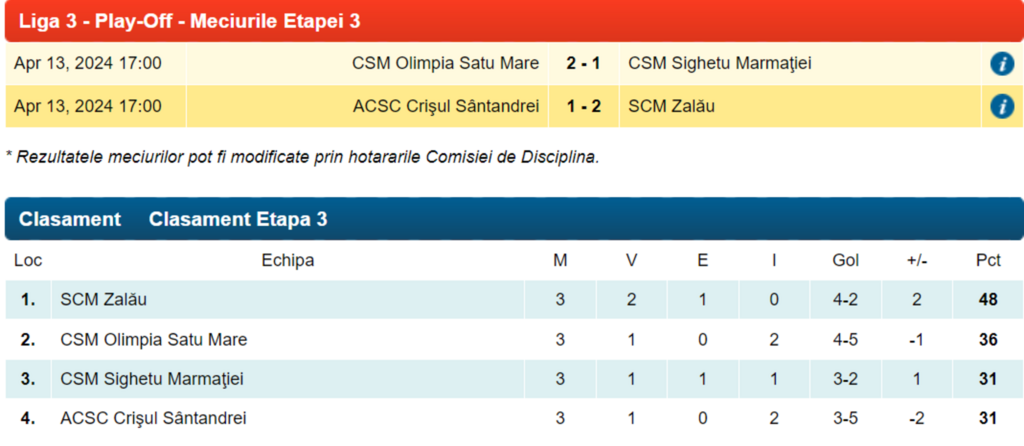Open the 1 - 2 match score
This screenshot has width=1024, height=446.
pos(583,106)
